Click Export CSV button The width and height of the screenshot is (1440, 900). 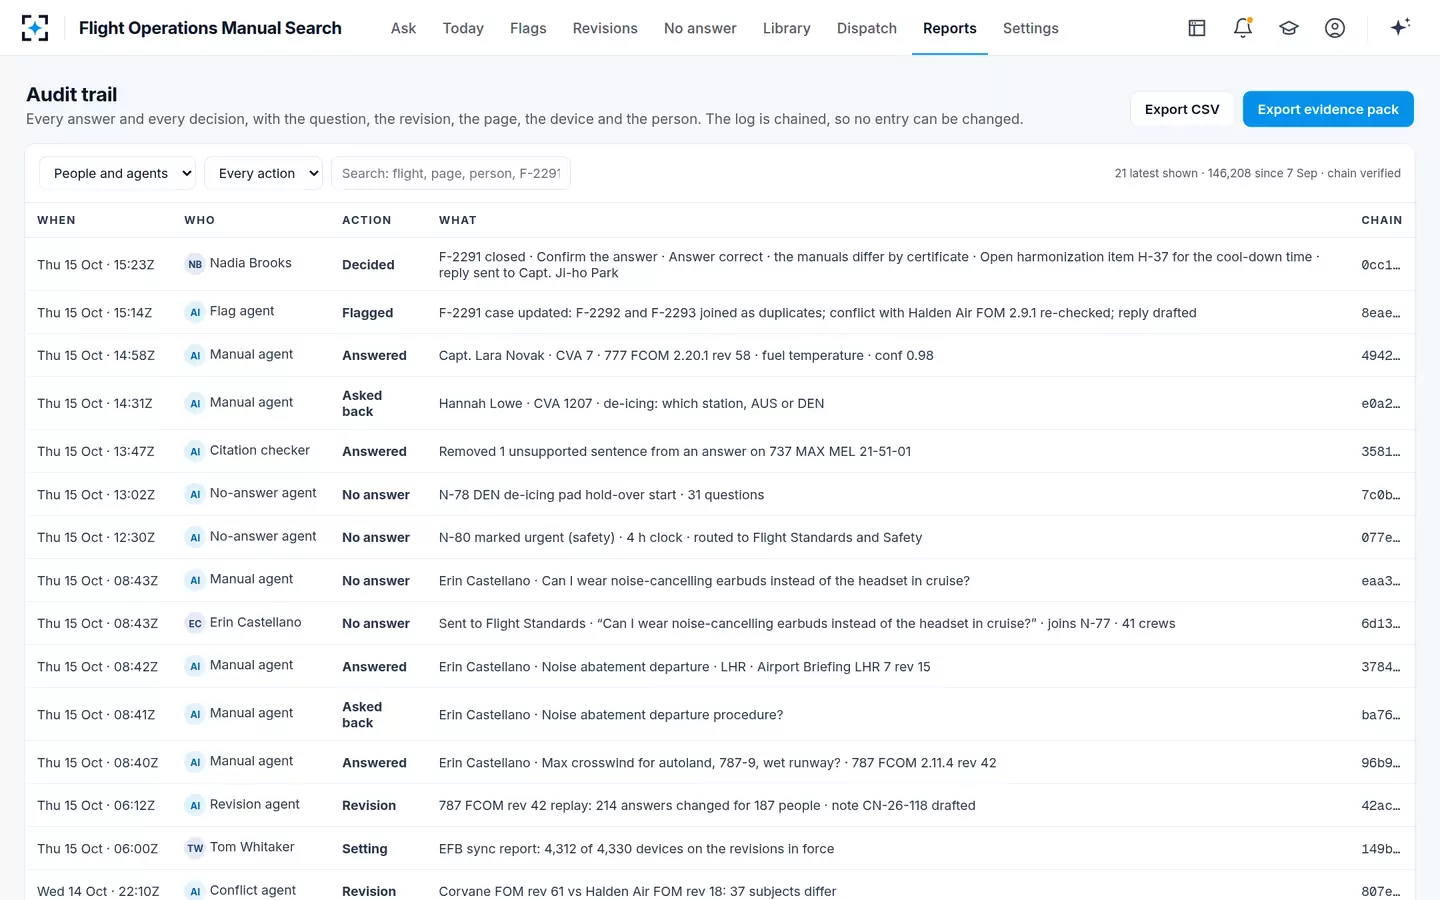pos(1182,109)
